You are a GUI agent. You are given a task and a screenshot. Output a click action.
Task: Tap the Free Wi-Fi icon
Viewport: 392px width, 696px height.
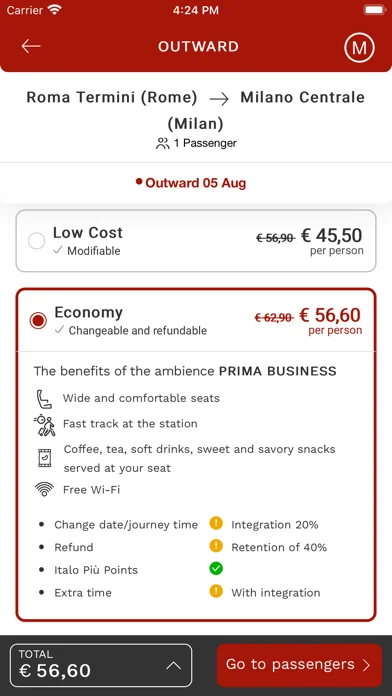click(x=44, y=490)
